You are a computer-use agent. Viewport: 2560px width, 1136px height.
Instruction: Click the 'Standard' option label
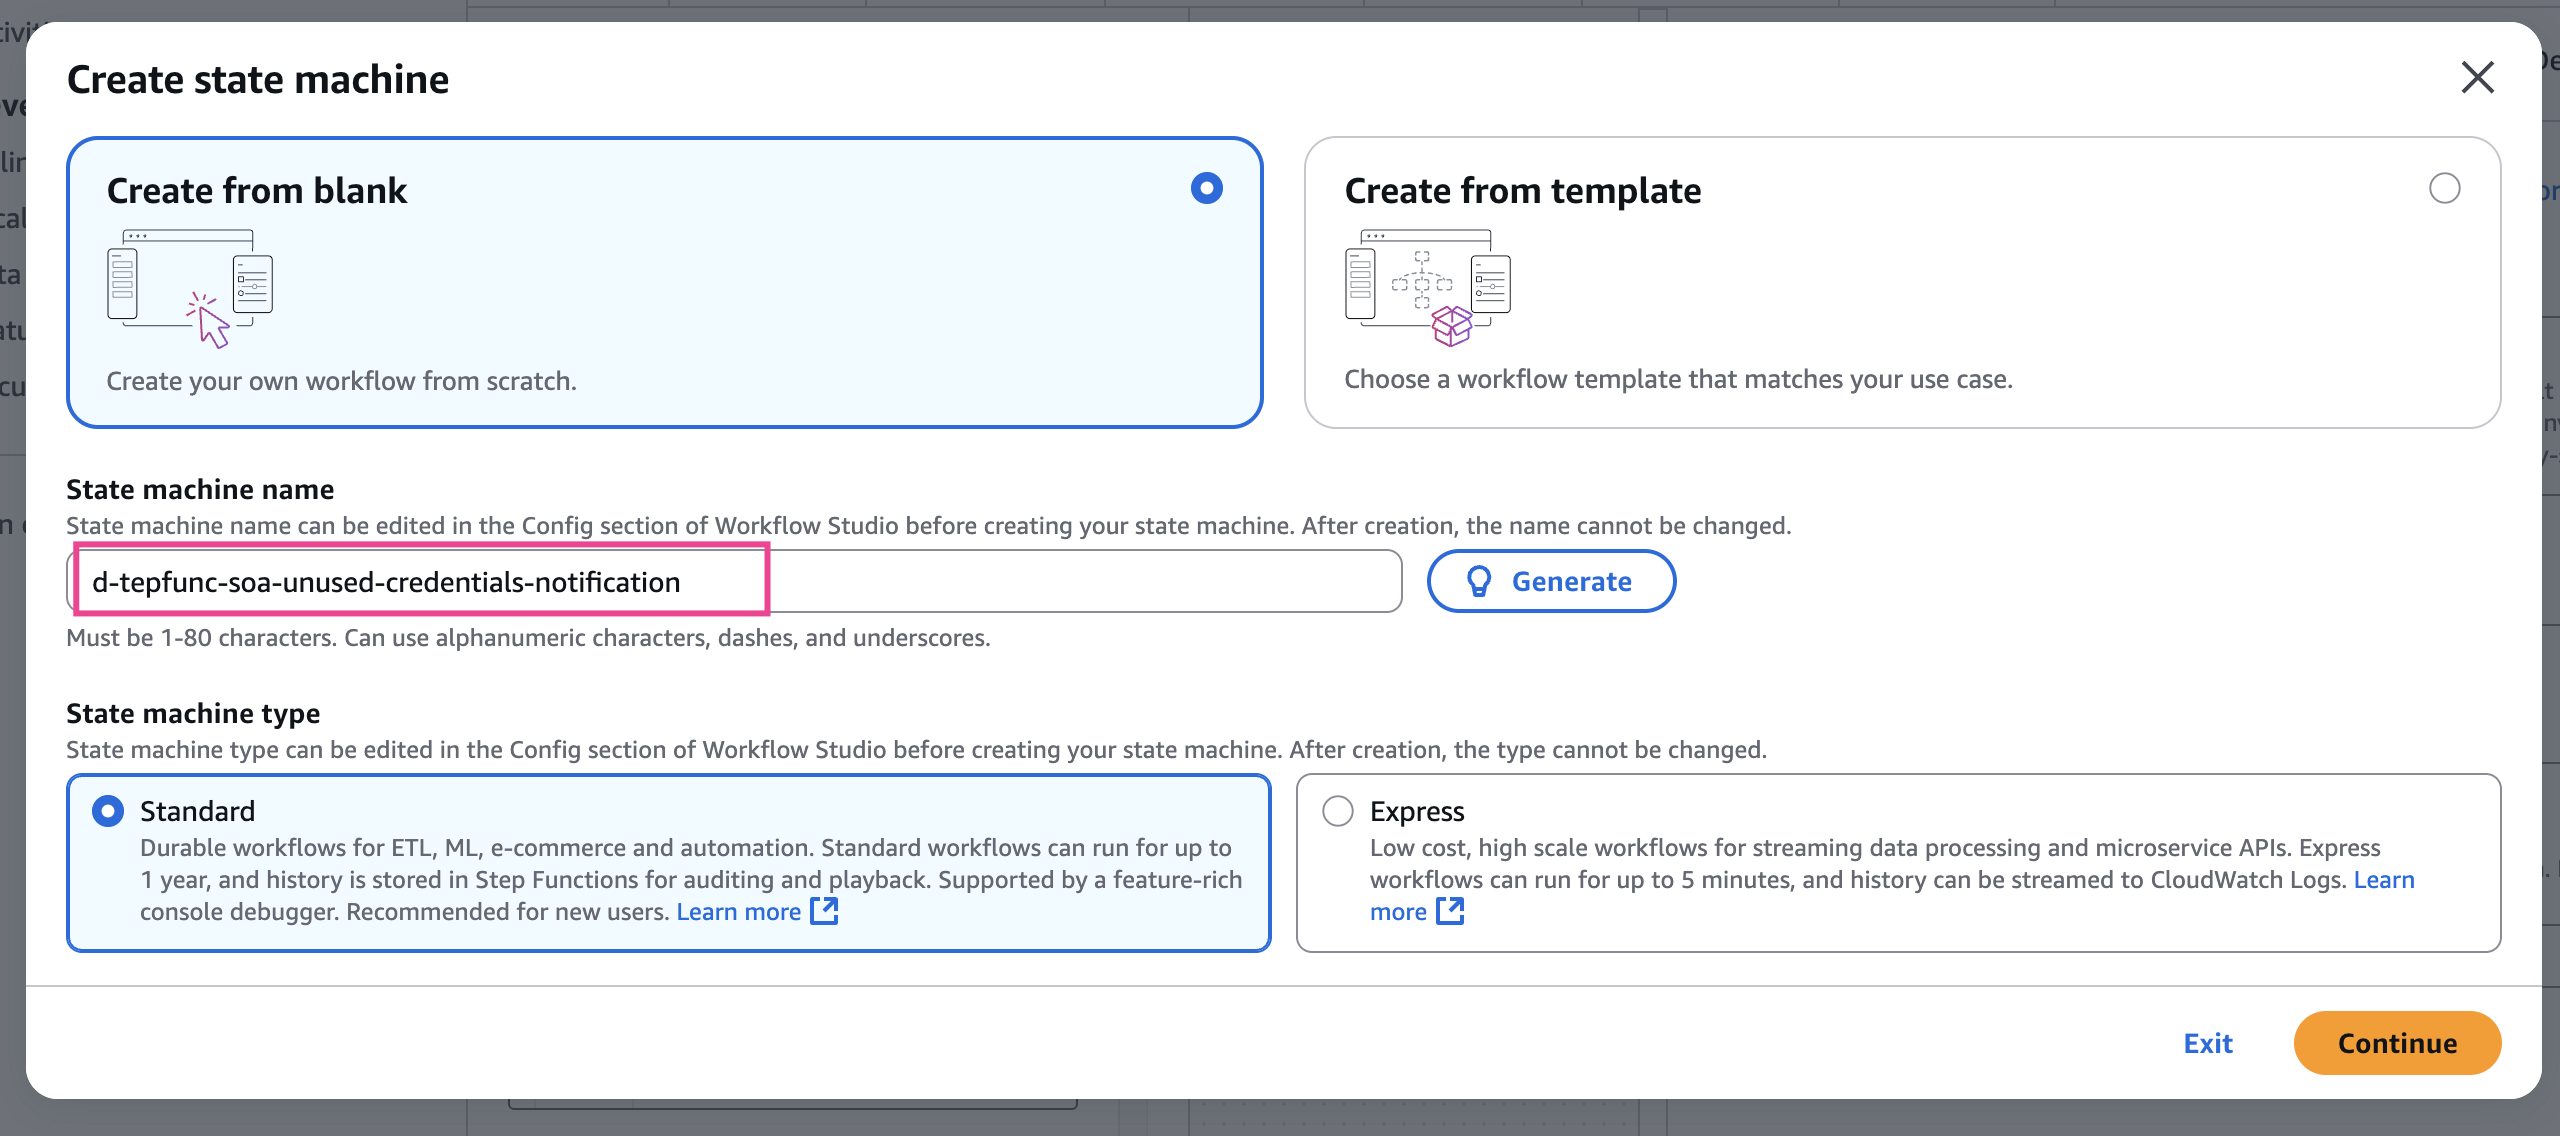tap(197, 811)
